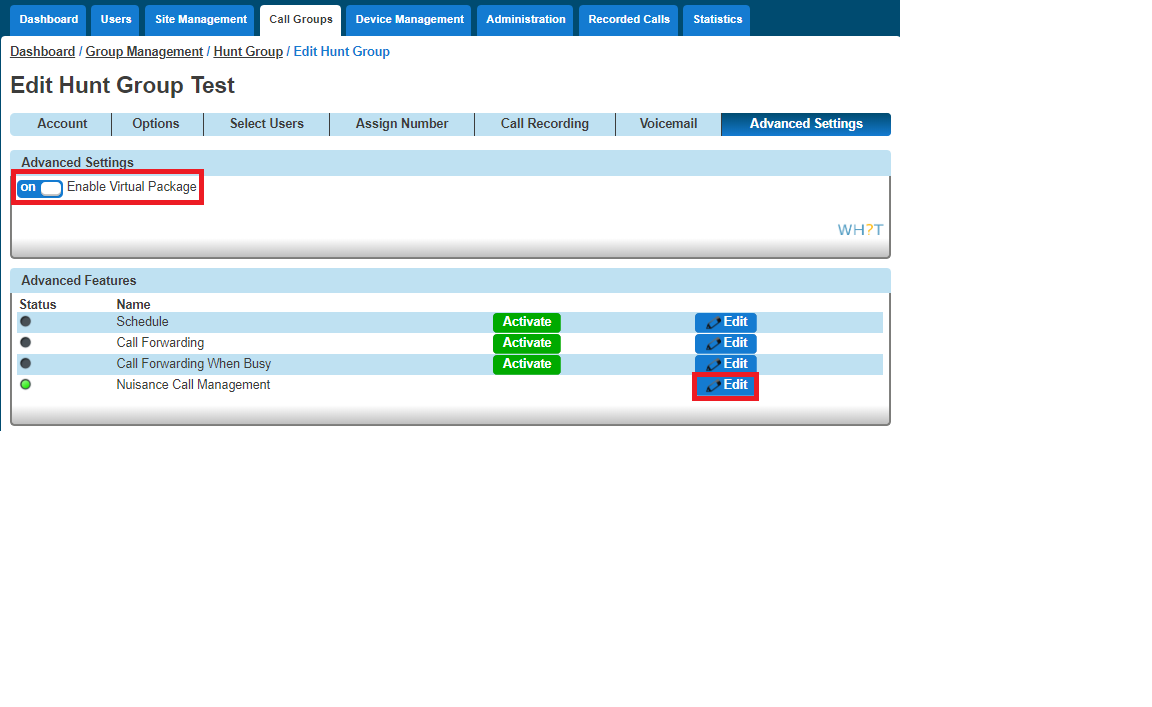Click Call Forwarding When Busy status dot
This screenshot has height=707, width=1152.
(x=26, y=363)
